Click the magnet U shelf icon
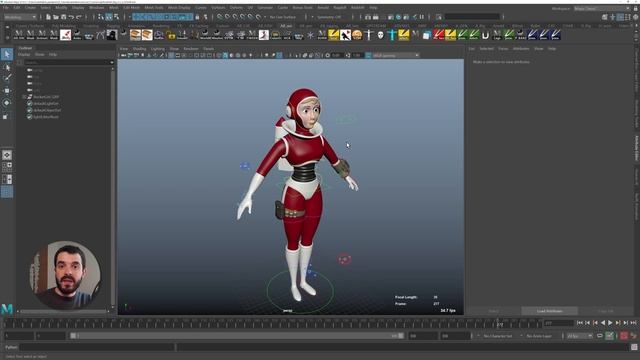The width and height of the screenshot is (640, 360). click(485, 35)
